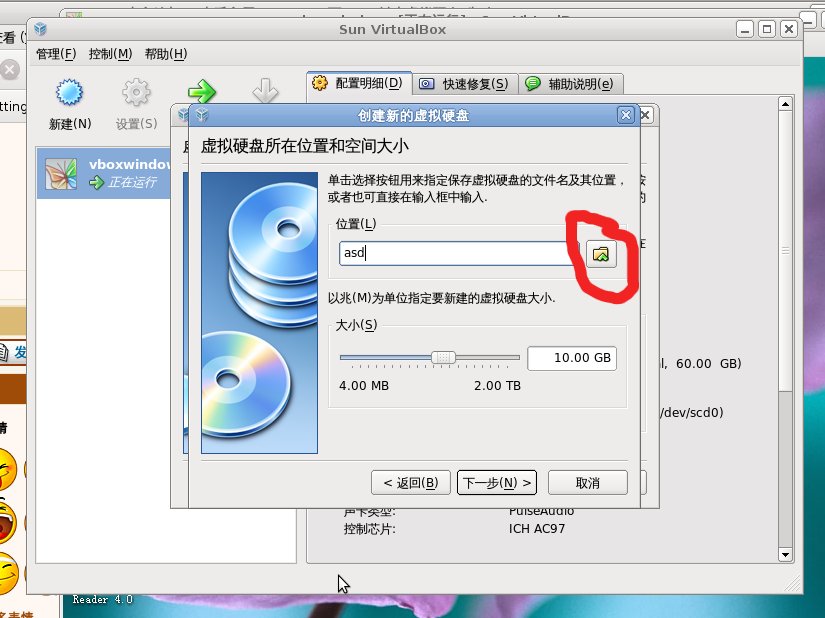Click the grey down-arrow discard toolbar icon

click(x=265, y=91)
